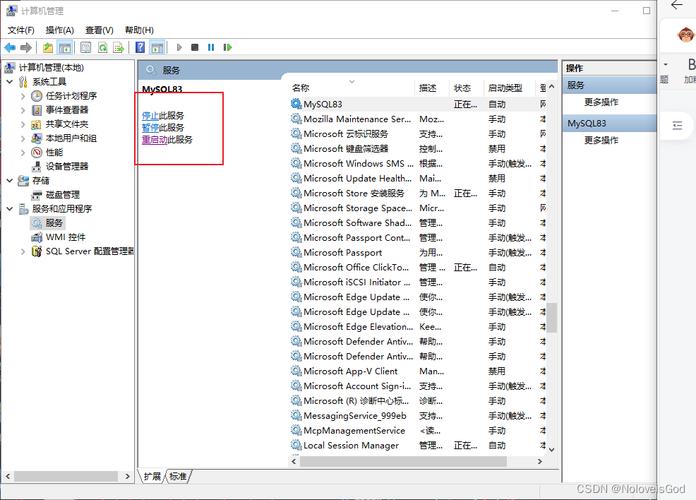Image resolution: width=696 pixels, height=500 pixels.
Task: Click the Microsoft Office ClickTo... service icon
Action: click(296, 267)
